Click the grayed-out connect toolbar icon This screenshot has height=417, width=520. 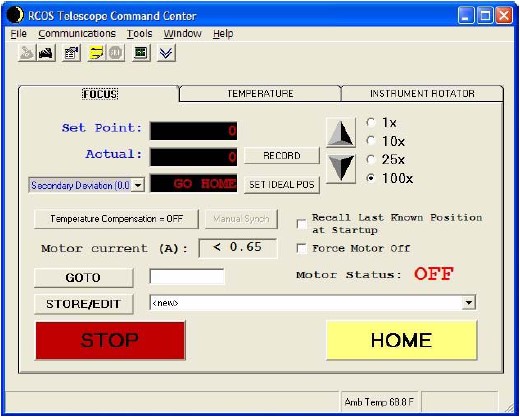point(27,53)
